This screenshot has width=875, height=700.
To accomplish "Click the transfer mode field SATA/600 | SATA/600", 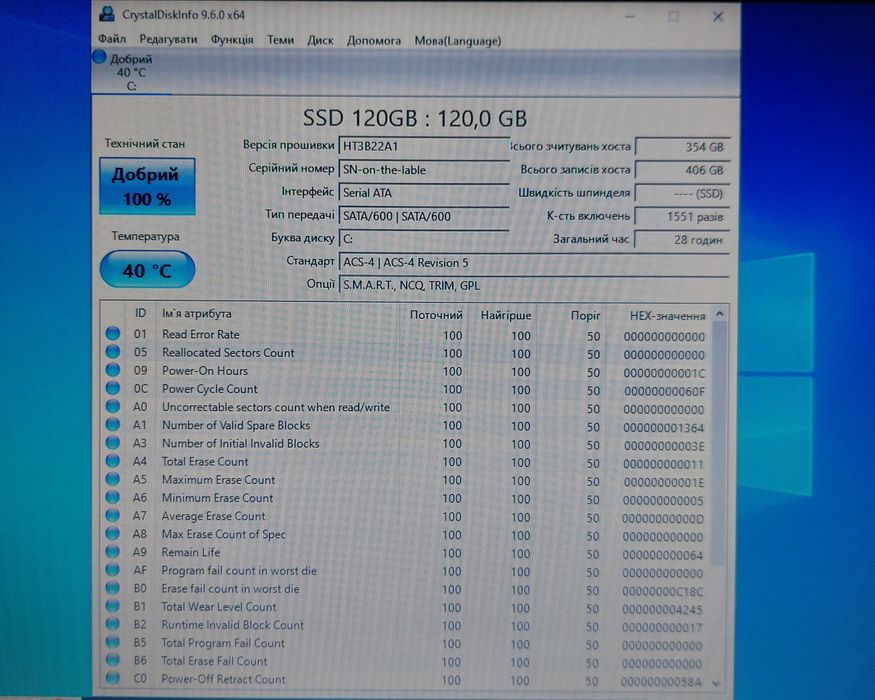I will [424, 216].
